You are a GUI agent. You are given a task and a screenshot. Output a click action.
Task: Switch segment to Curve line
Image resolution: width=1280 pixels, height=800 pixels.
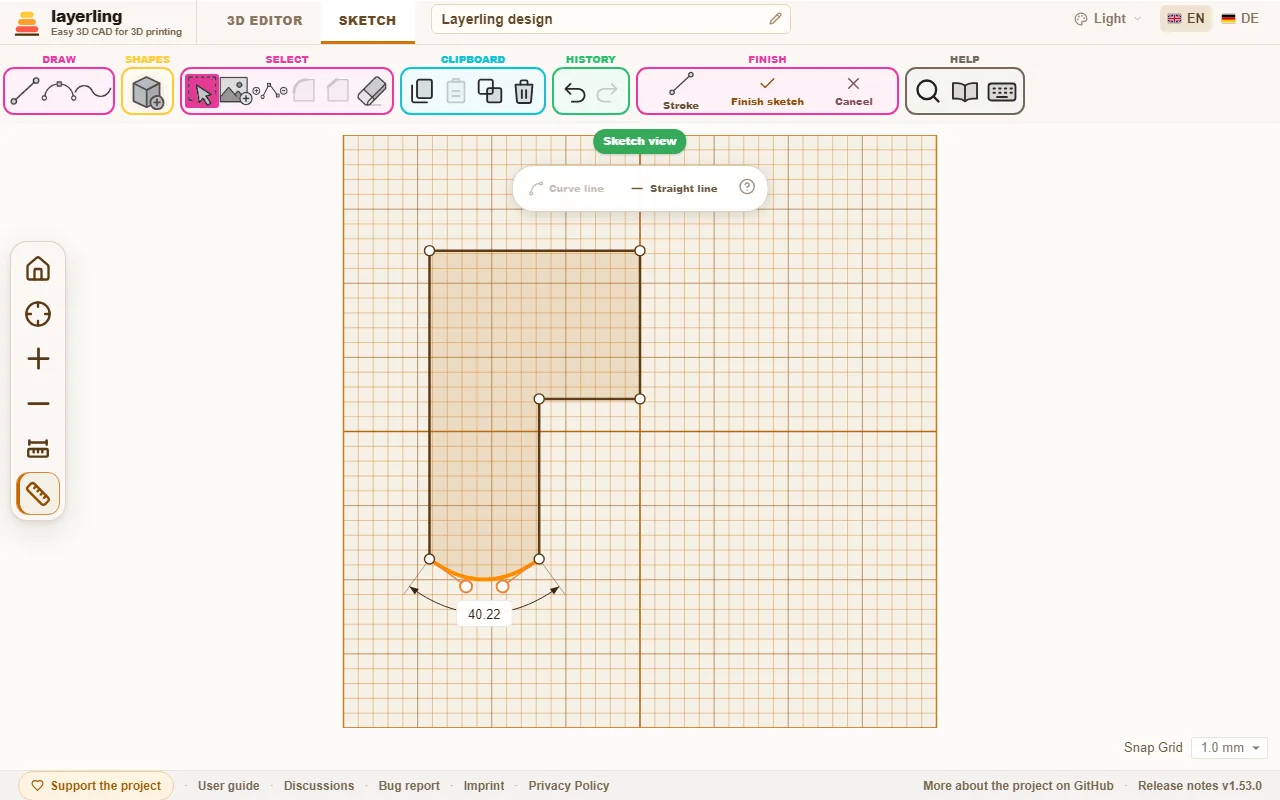click(x=566, y=188)
